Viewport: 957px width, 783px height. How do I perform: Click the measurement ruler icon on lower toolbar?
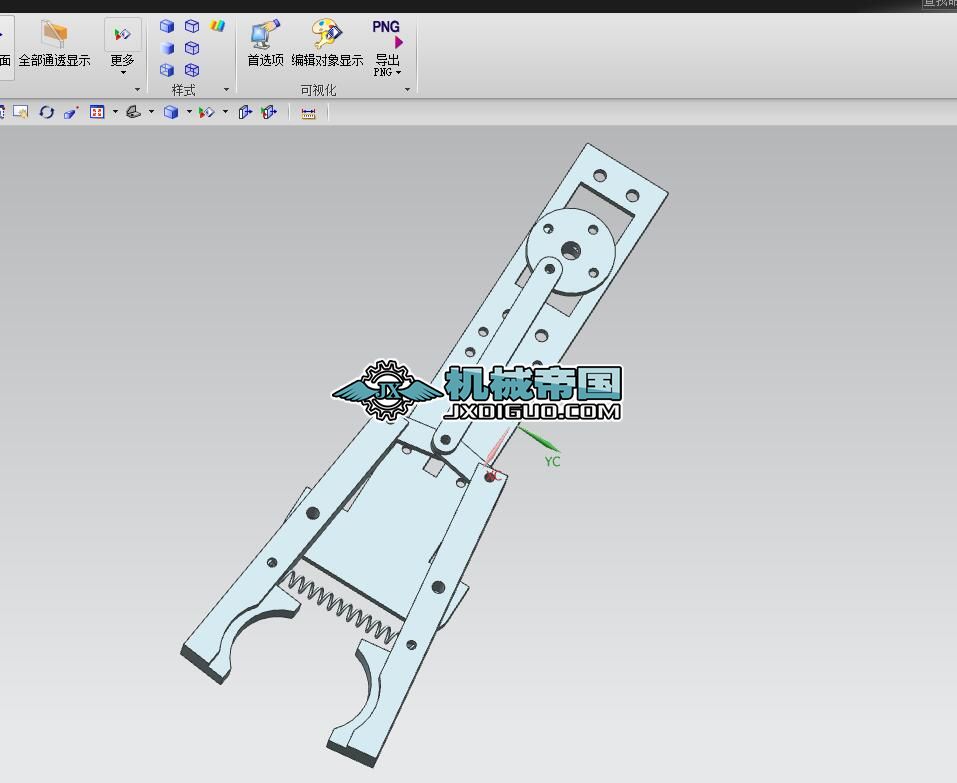pyautogui.click(x=308, y=112)
